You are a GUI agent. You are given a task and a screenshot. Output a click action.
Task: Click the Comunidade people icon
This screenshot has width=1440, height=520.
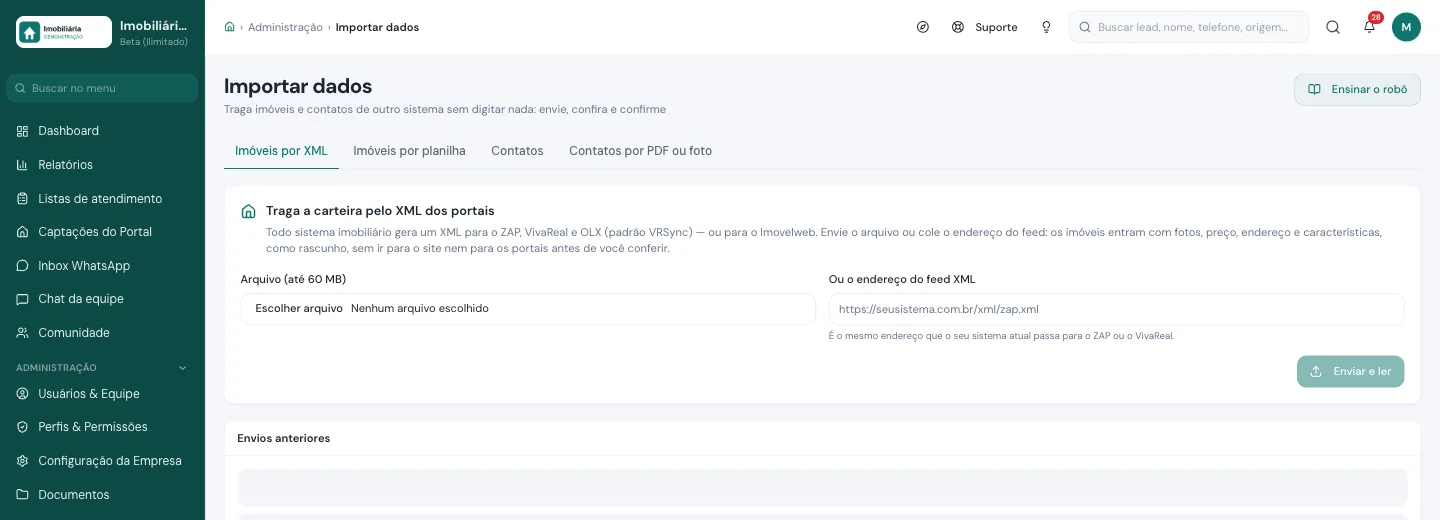tap(22, 333)
